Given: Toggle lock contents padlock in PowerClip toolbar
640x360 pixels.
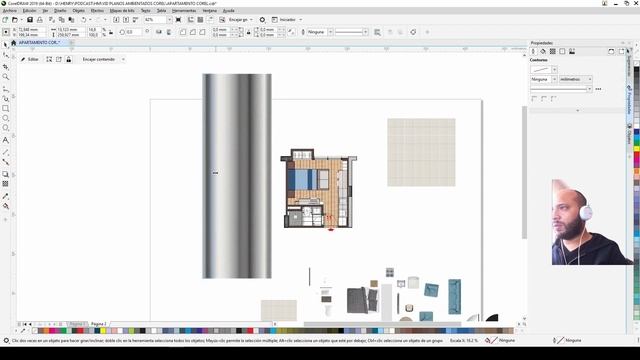Looking at the screenshot, I should [x=69, y=60].
